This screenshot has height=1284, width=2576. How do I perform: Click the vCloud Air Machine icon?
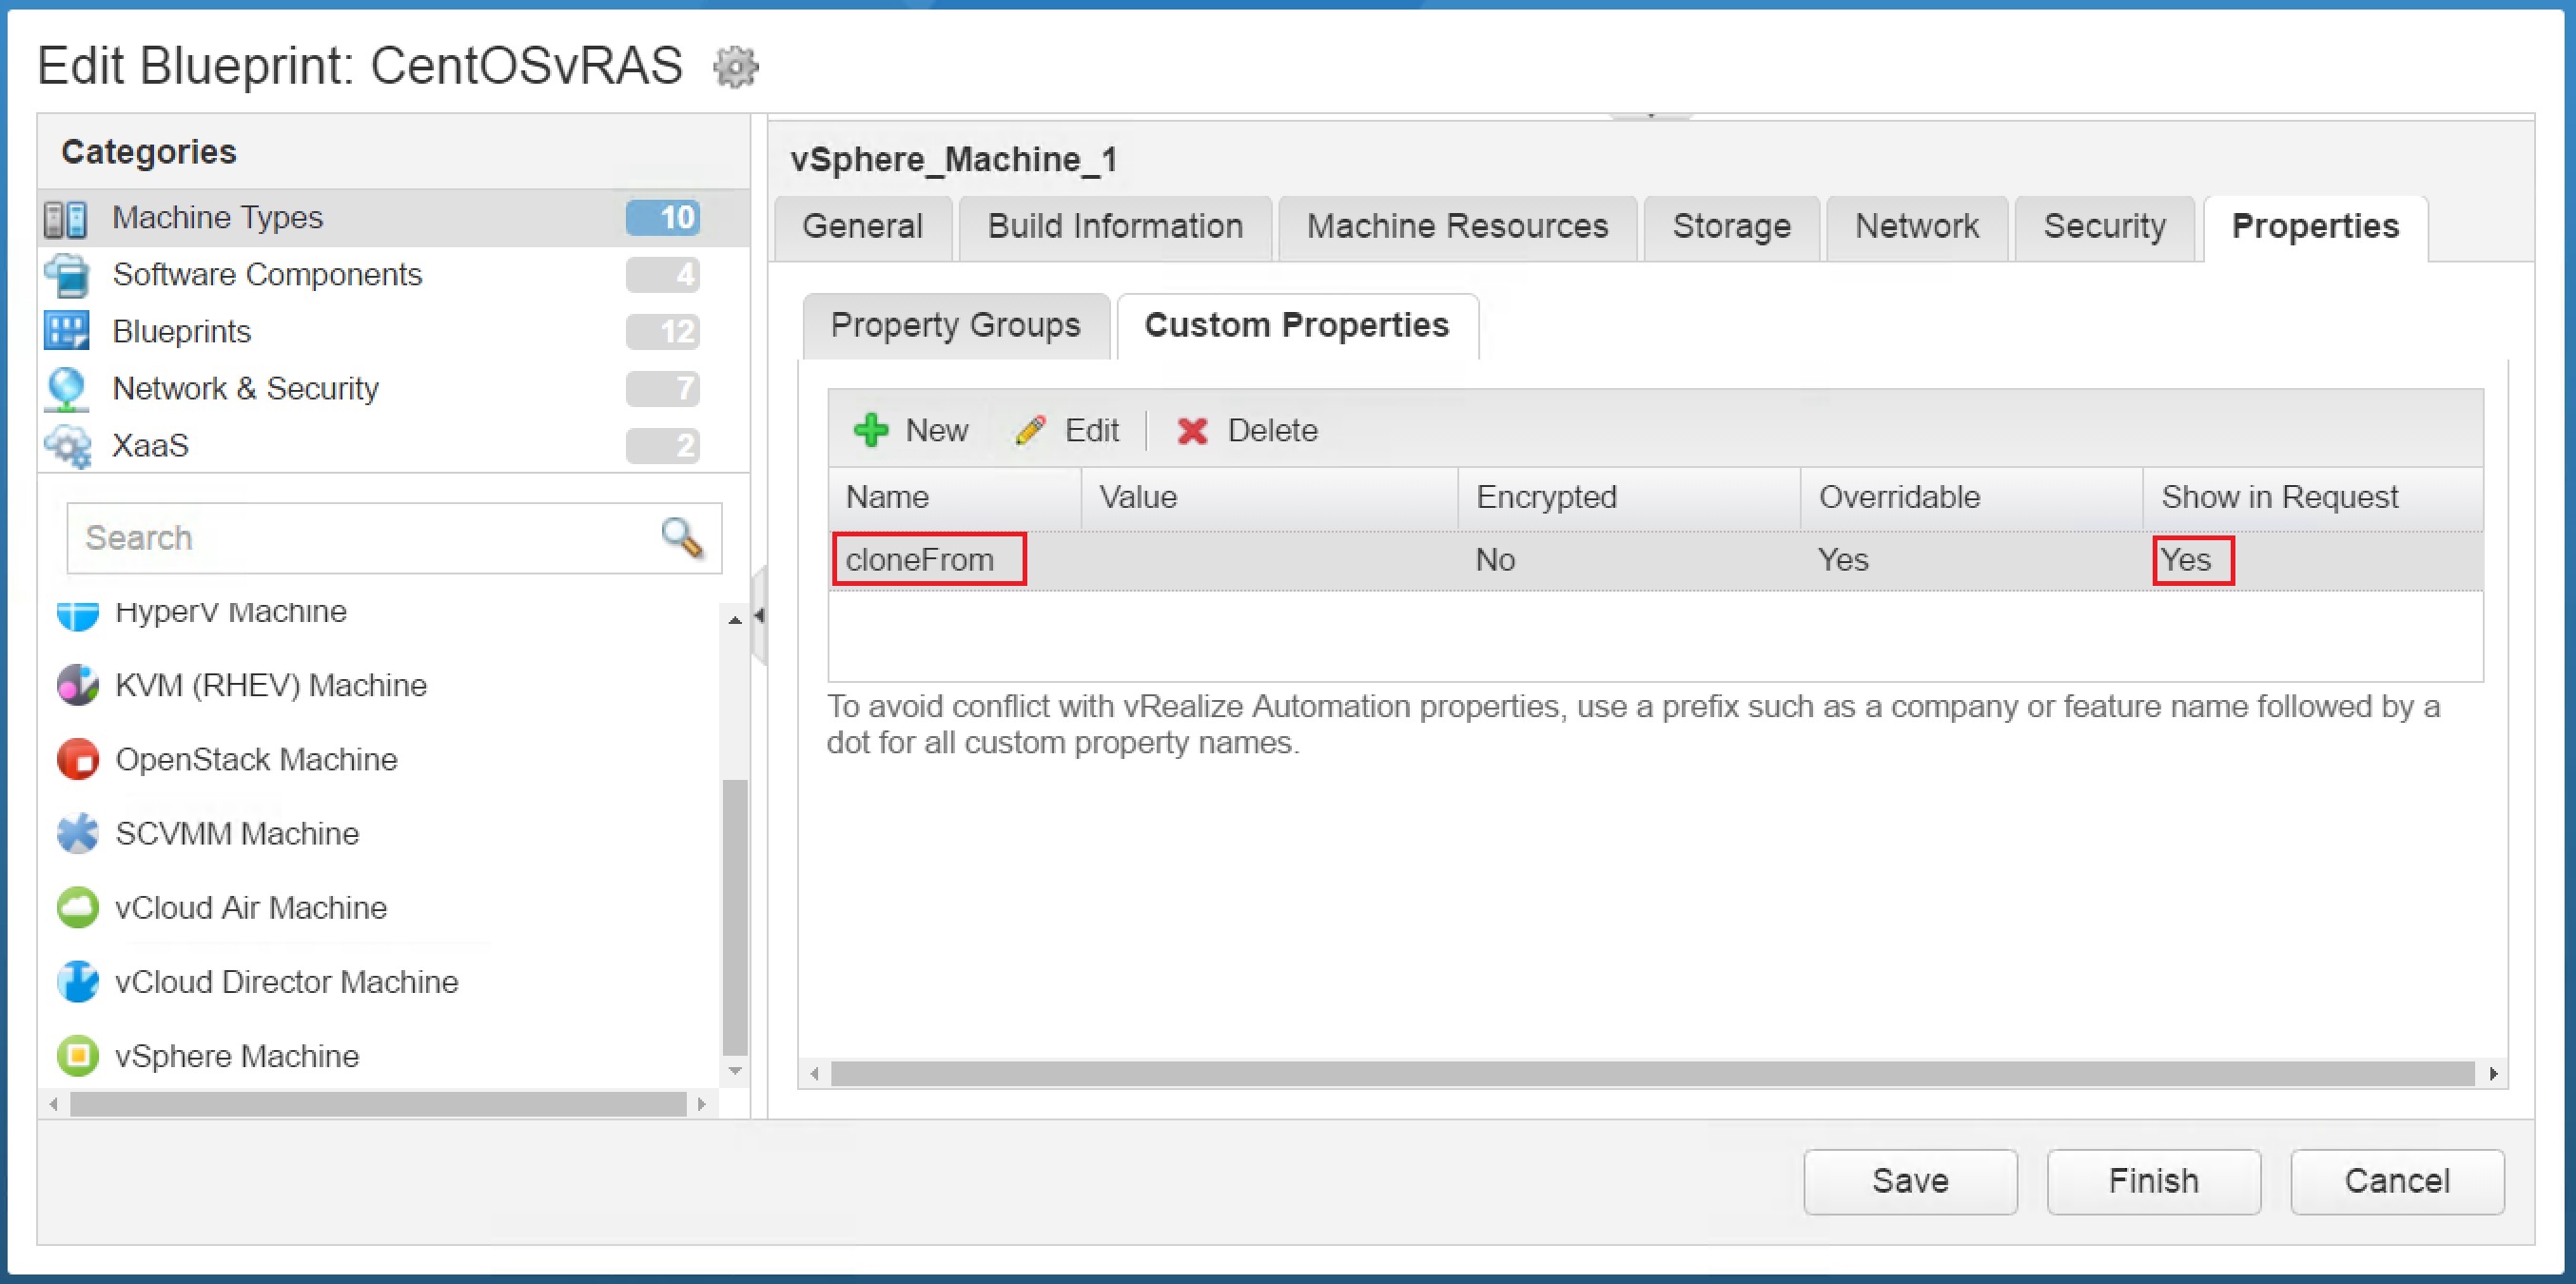77,908
